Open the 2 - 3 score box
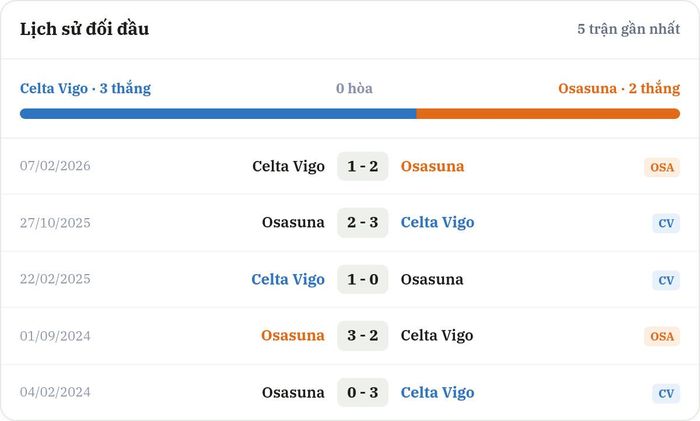Image resolution: width=700 pixels, height=421 pixels. click(362, 222)
